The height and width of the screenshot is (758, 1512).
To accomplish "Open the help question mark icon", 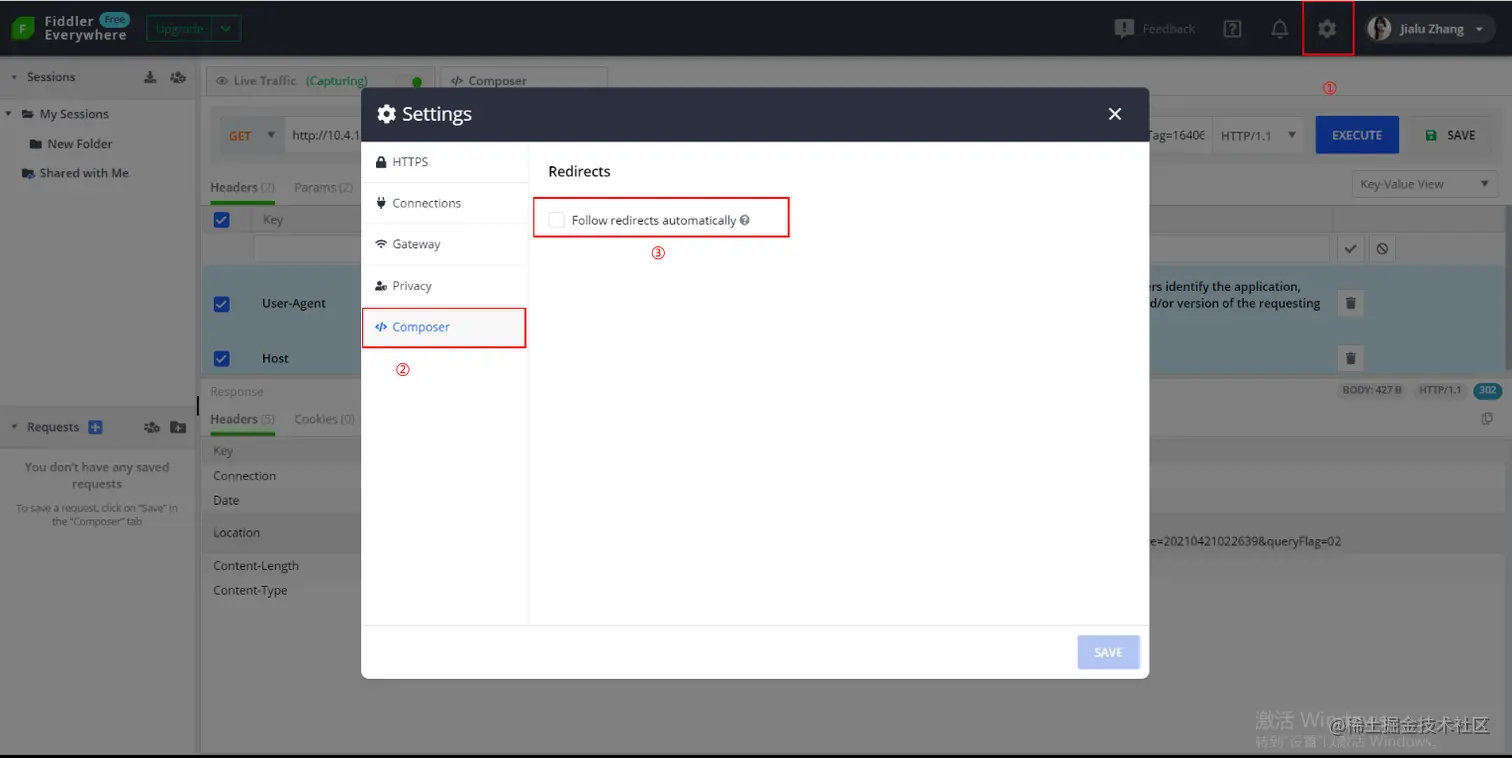I will [x=1233, y=29].
